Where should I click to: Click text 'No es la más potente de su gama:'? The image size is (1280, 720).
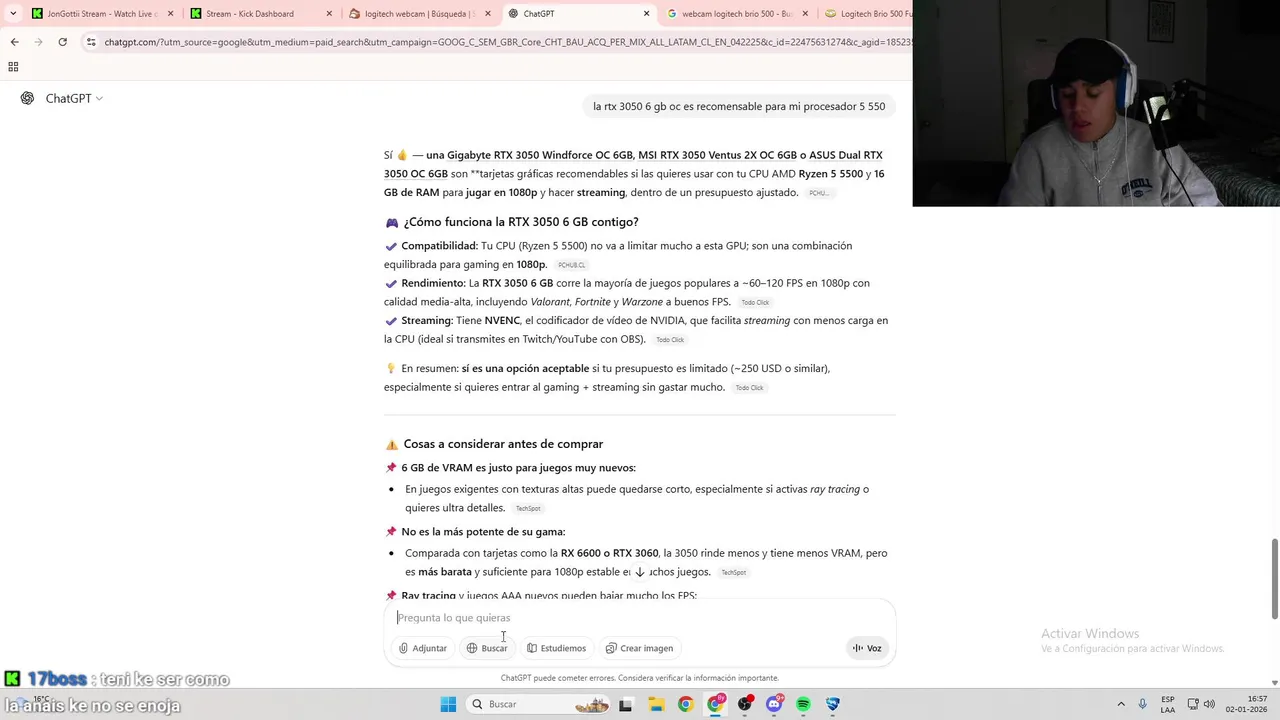(x=483, y=532)
